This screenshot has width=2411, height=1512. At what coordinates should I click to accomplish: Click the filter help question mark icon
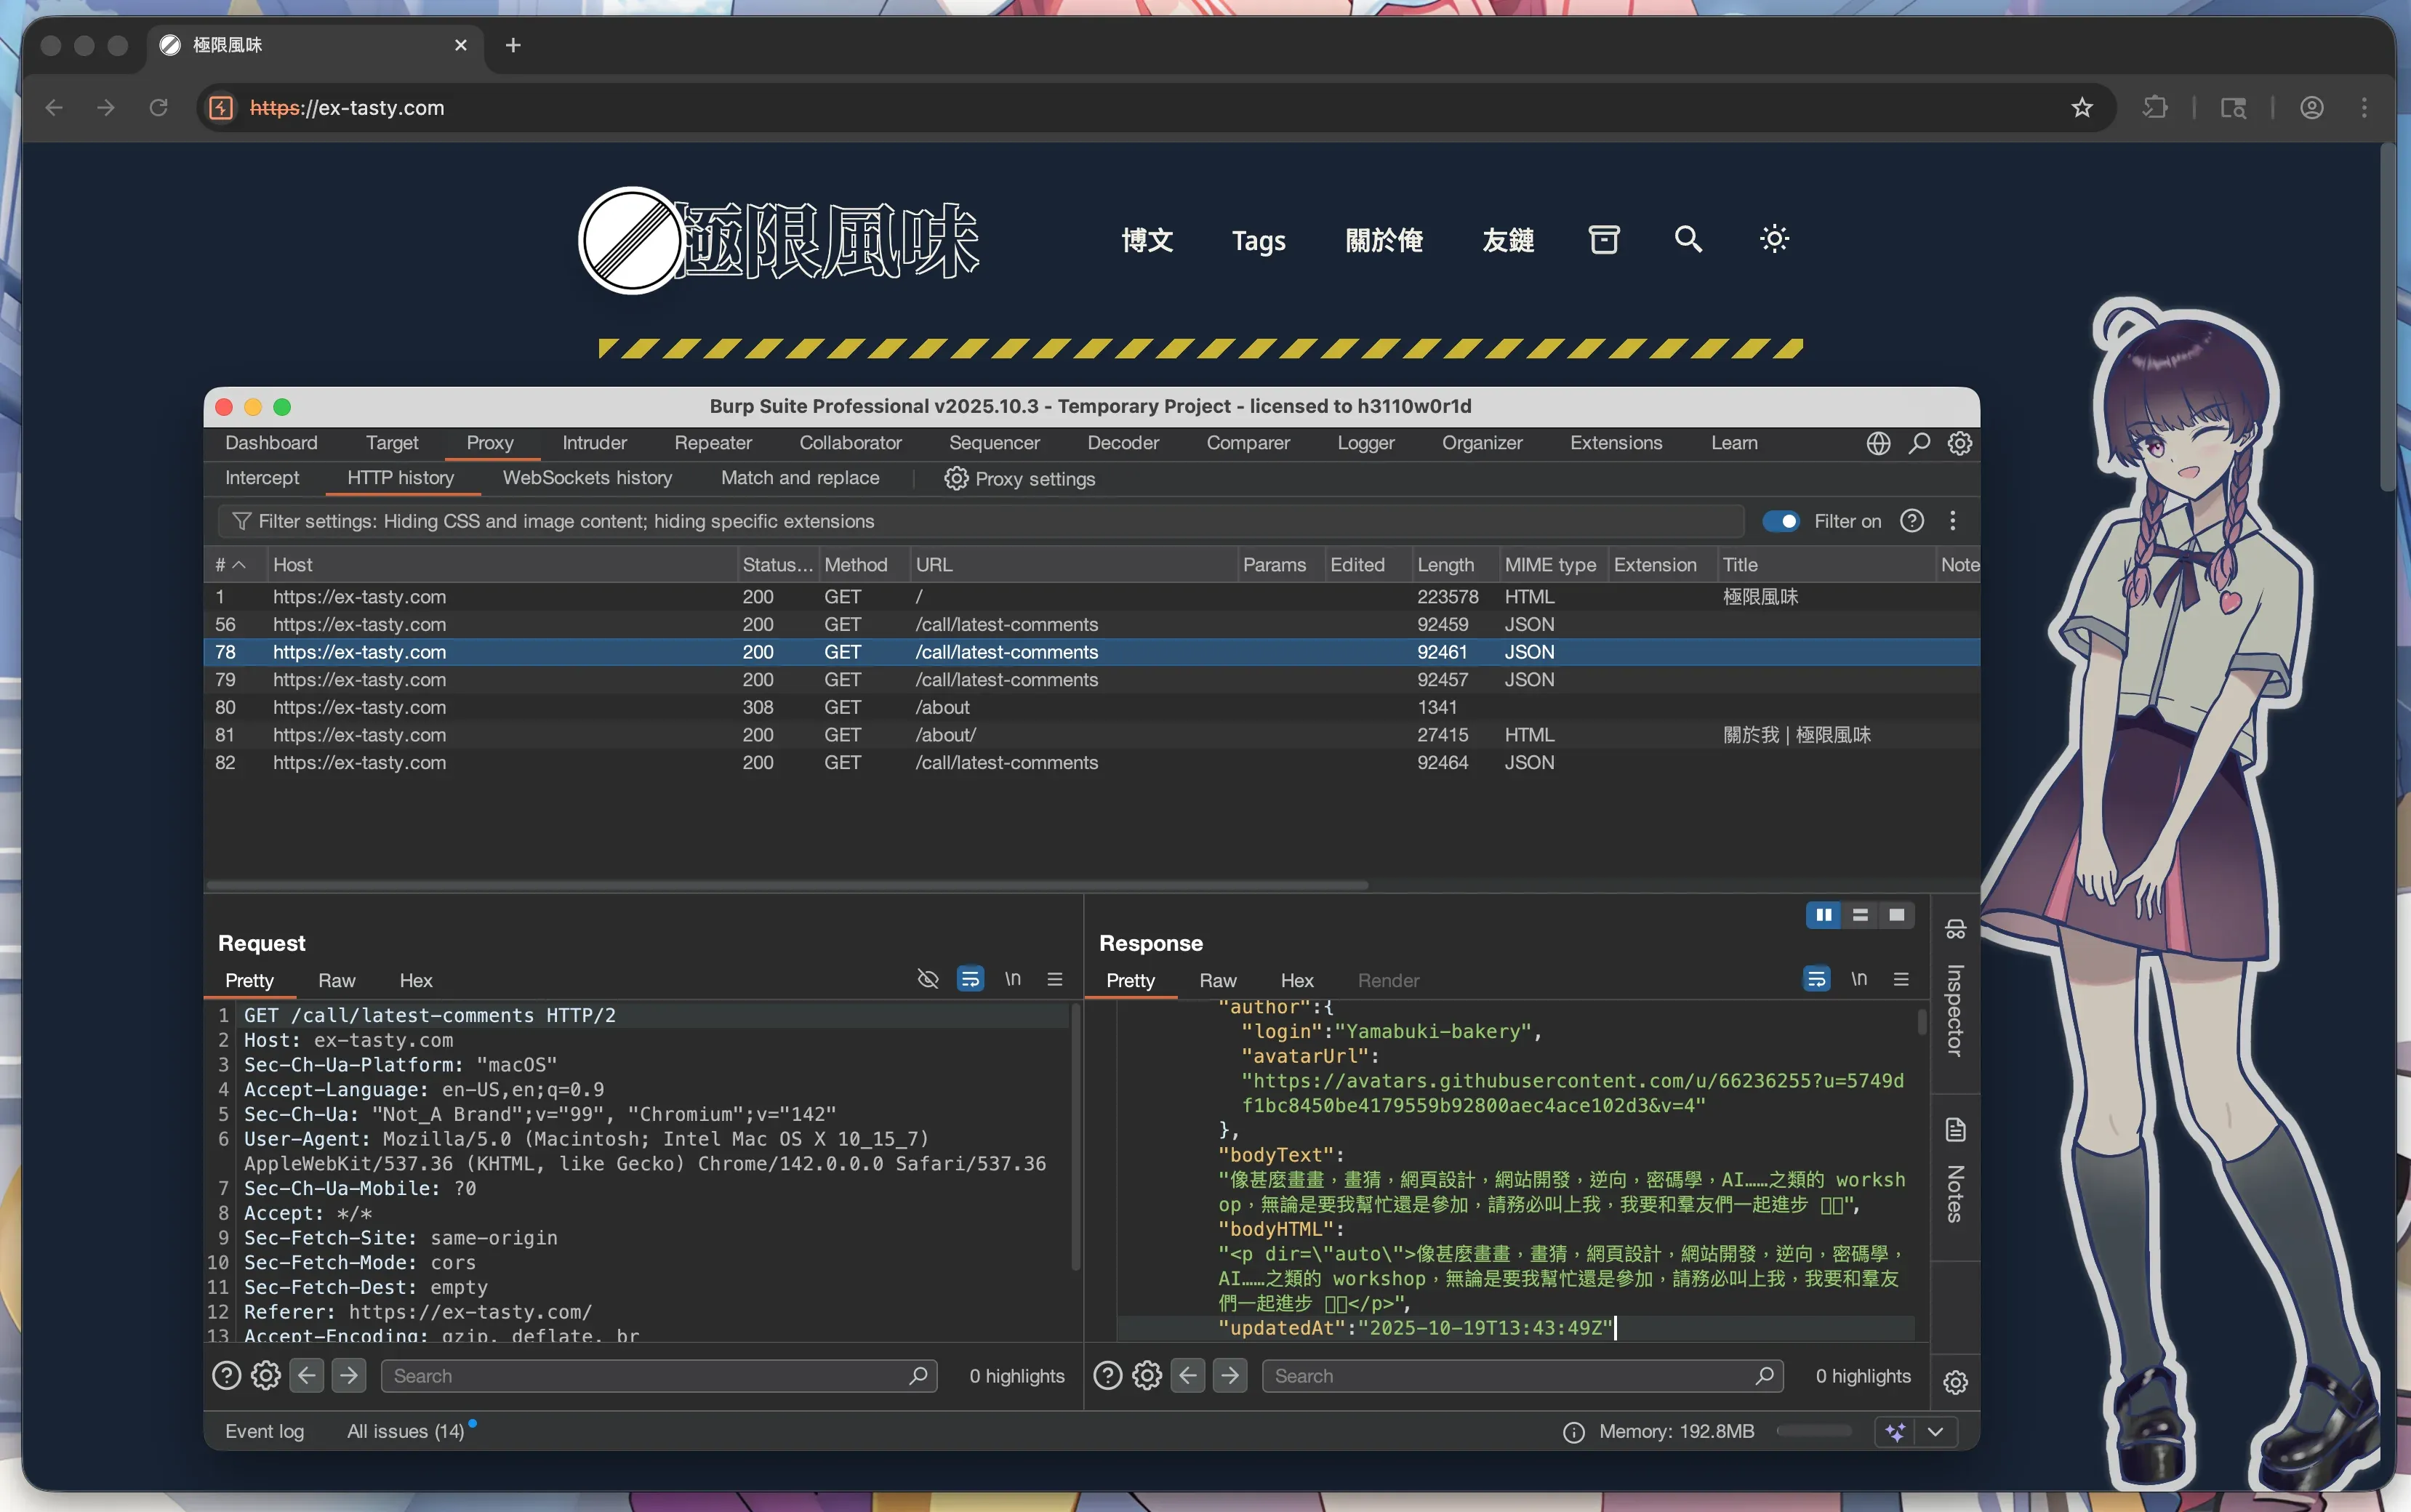1911,521
